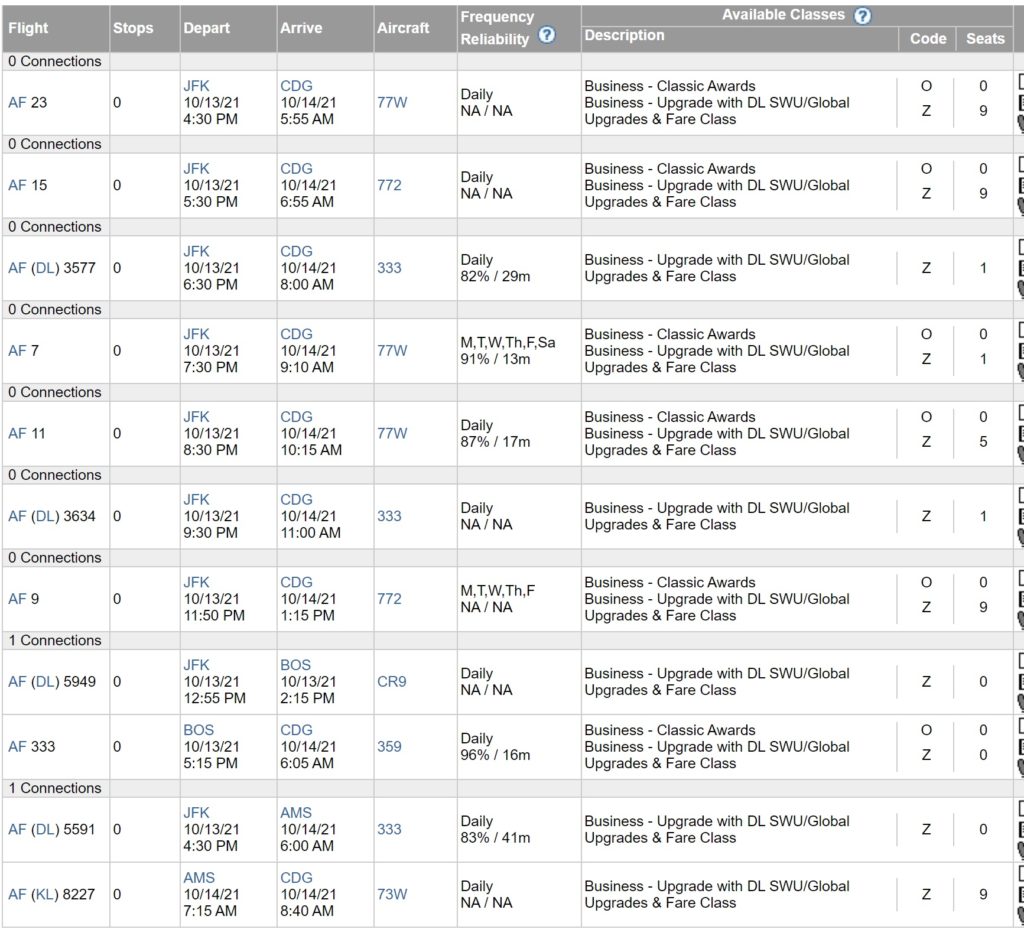
Task: Open the CR9 aircraft link
Action: click(x=391, y=682)
